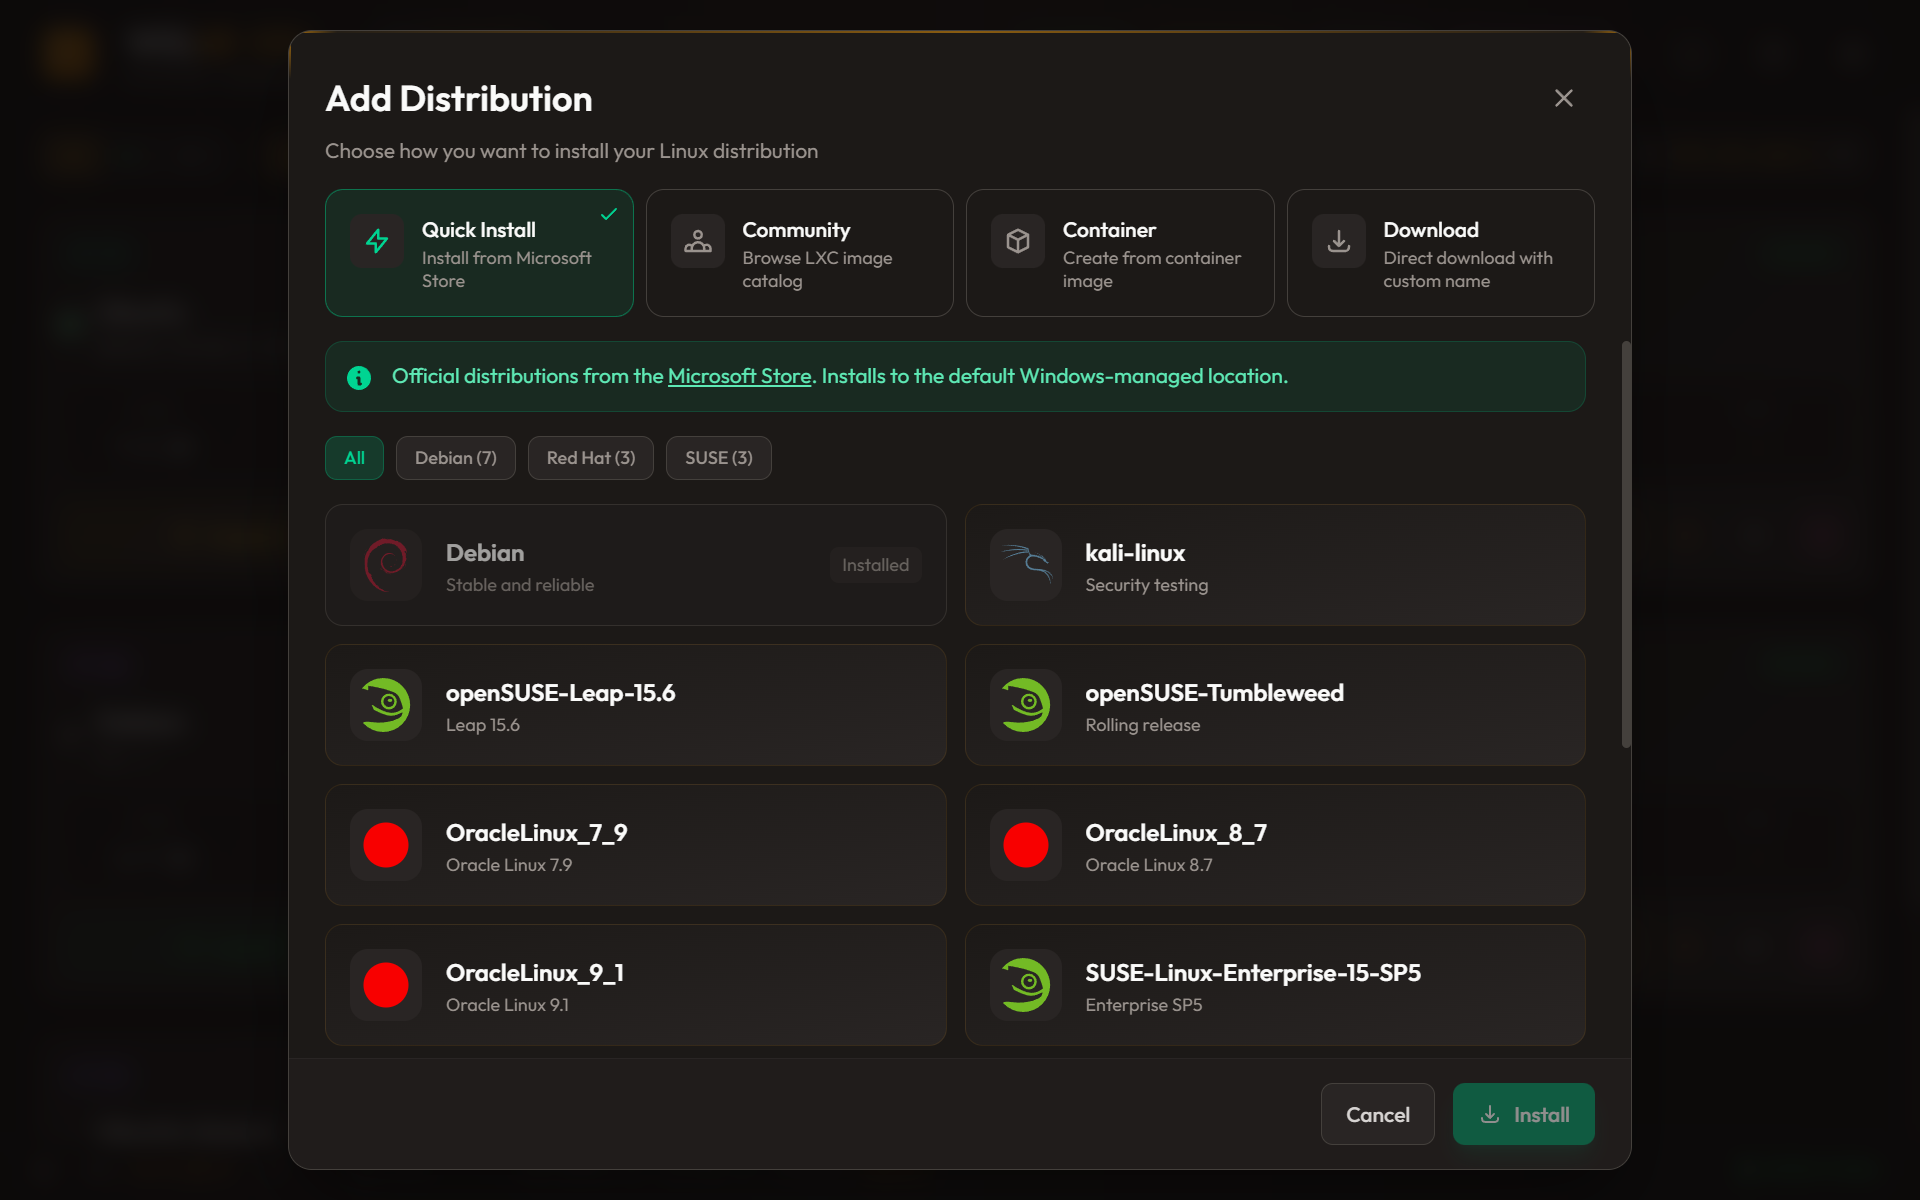The image size is (1920, 1200).
Task: Select the Community install method
Action: coord(799,252)
